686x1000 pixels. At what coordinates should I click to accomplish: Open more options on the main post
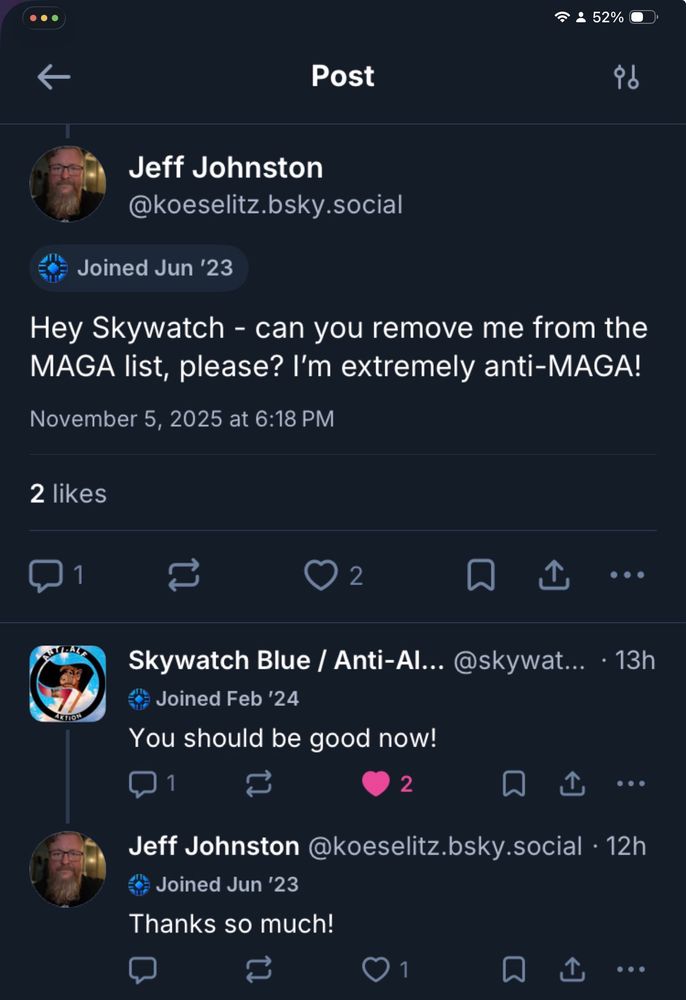(x=627, y=575)
